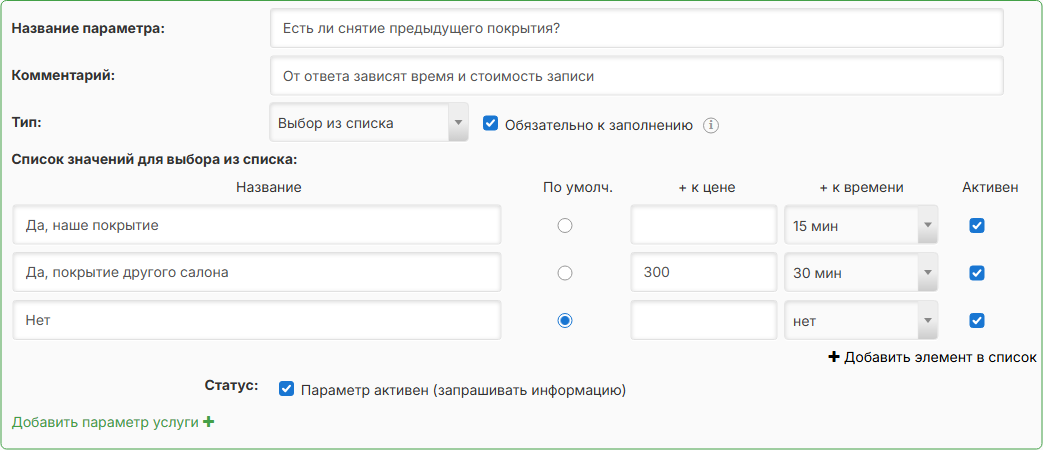Click the 'Статус:' label
The image size is (1043, 450).
[231, 386]
